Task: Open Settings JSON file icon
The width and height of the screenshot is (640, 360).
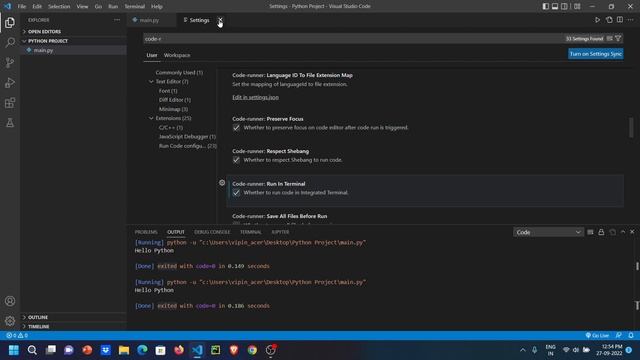Action: coord(609,20)
